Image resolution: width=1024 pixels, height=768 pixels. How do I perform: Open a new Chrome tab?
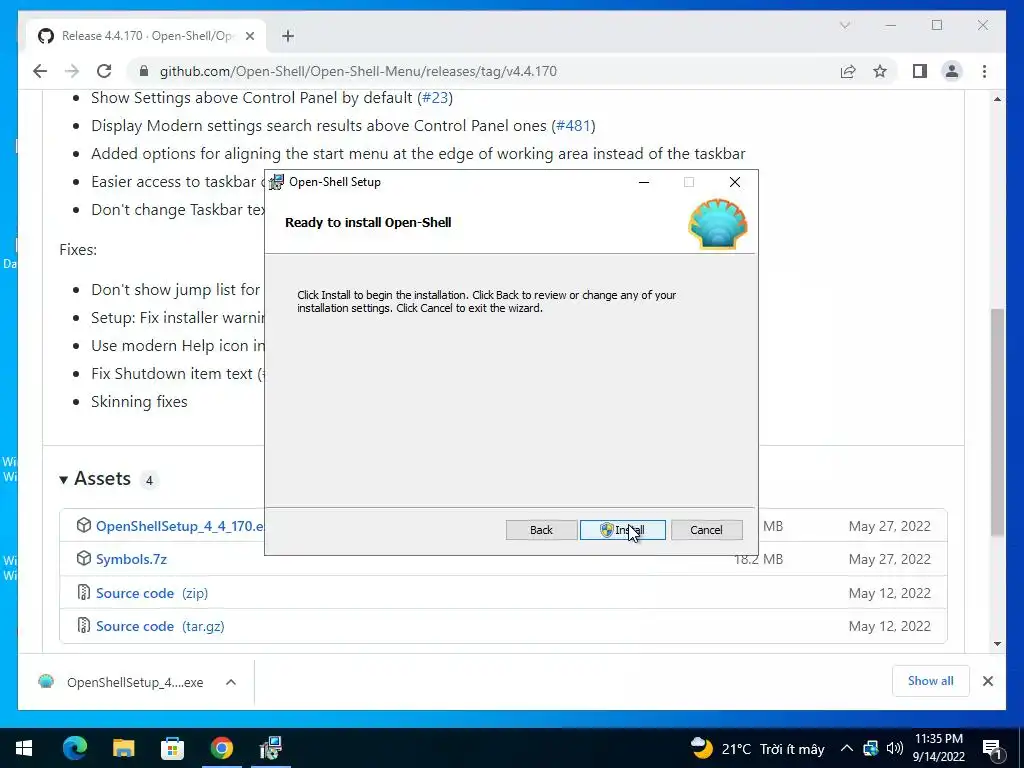point(288,36)
